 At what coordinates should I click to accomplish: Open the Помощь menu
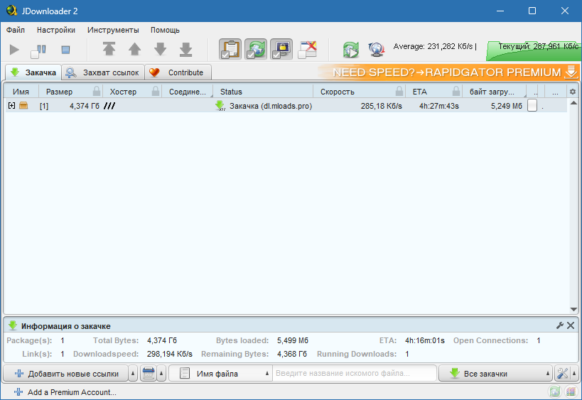click(x=165, y=30)
